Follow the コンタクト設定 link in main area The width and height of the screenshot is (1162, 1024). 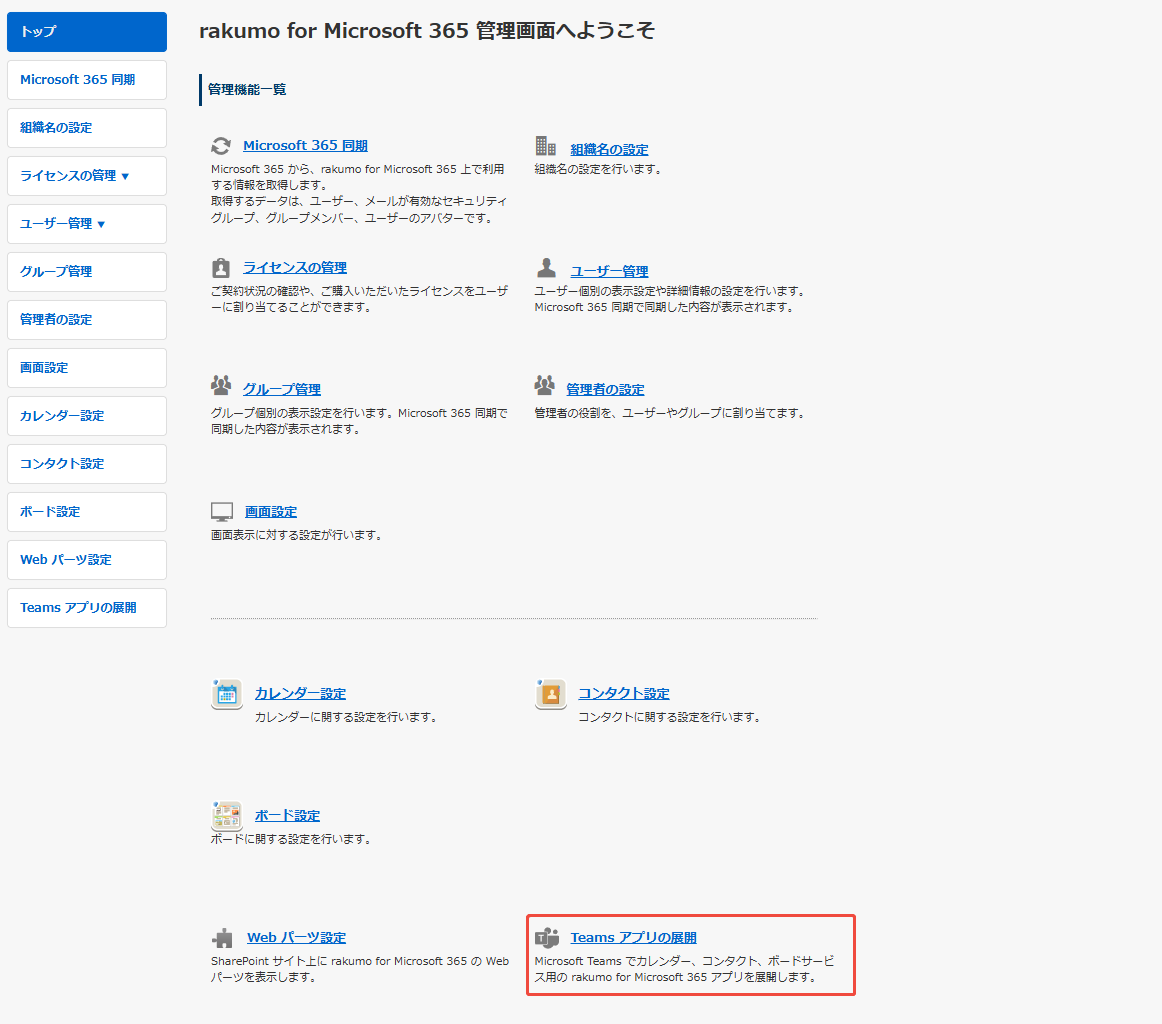pos(624,694)
